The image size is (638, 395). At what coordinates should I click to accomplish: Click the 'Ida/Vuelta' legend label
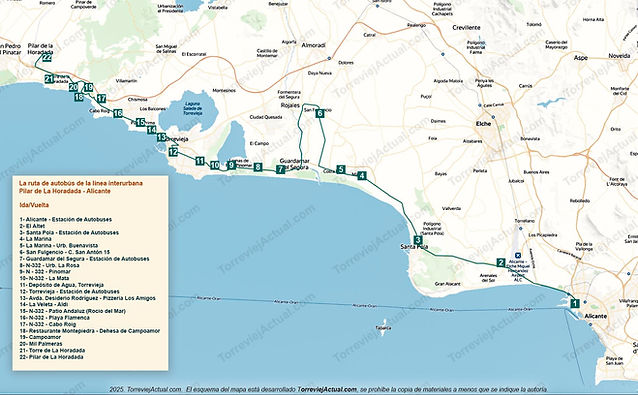34,205
